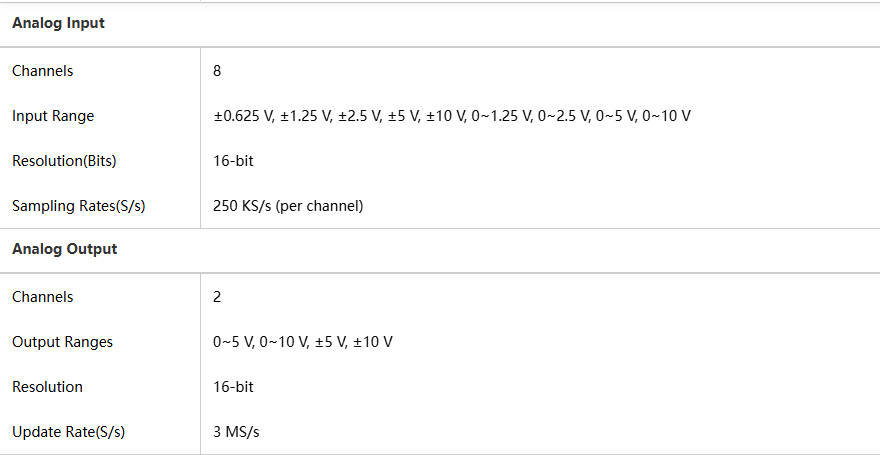Click the 3 MS/s update rate value
This screenshot has width=880, height=455.
(x=237, y=432)
